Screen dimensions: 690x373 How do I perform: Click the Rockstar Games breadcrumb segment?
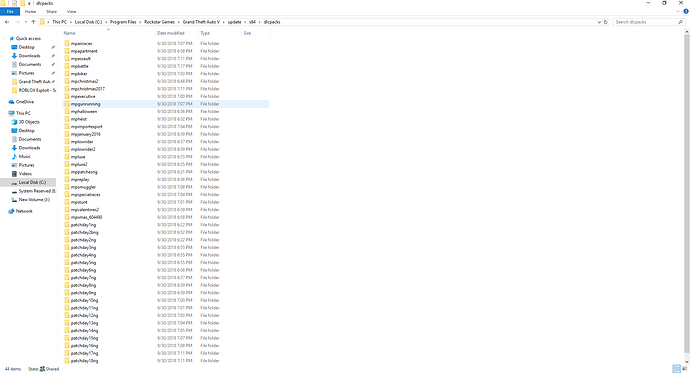coord(159,22)
